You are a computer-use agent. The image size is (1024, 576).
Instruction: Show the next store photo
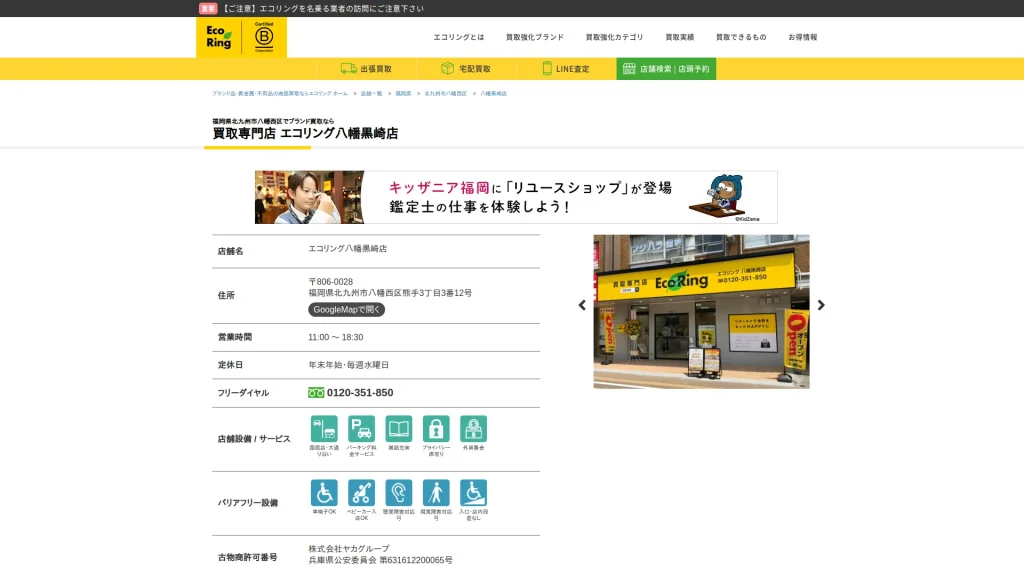click(x=821, y=305)
